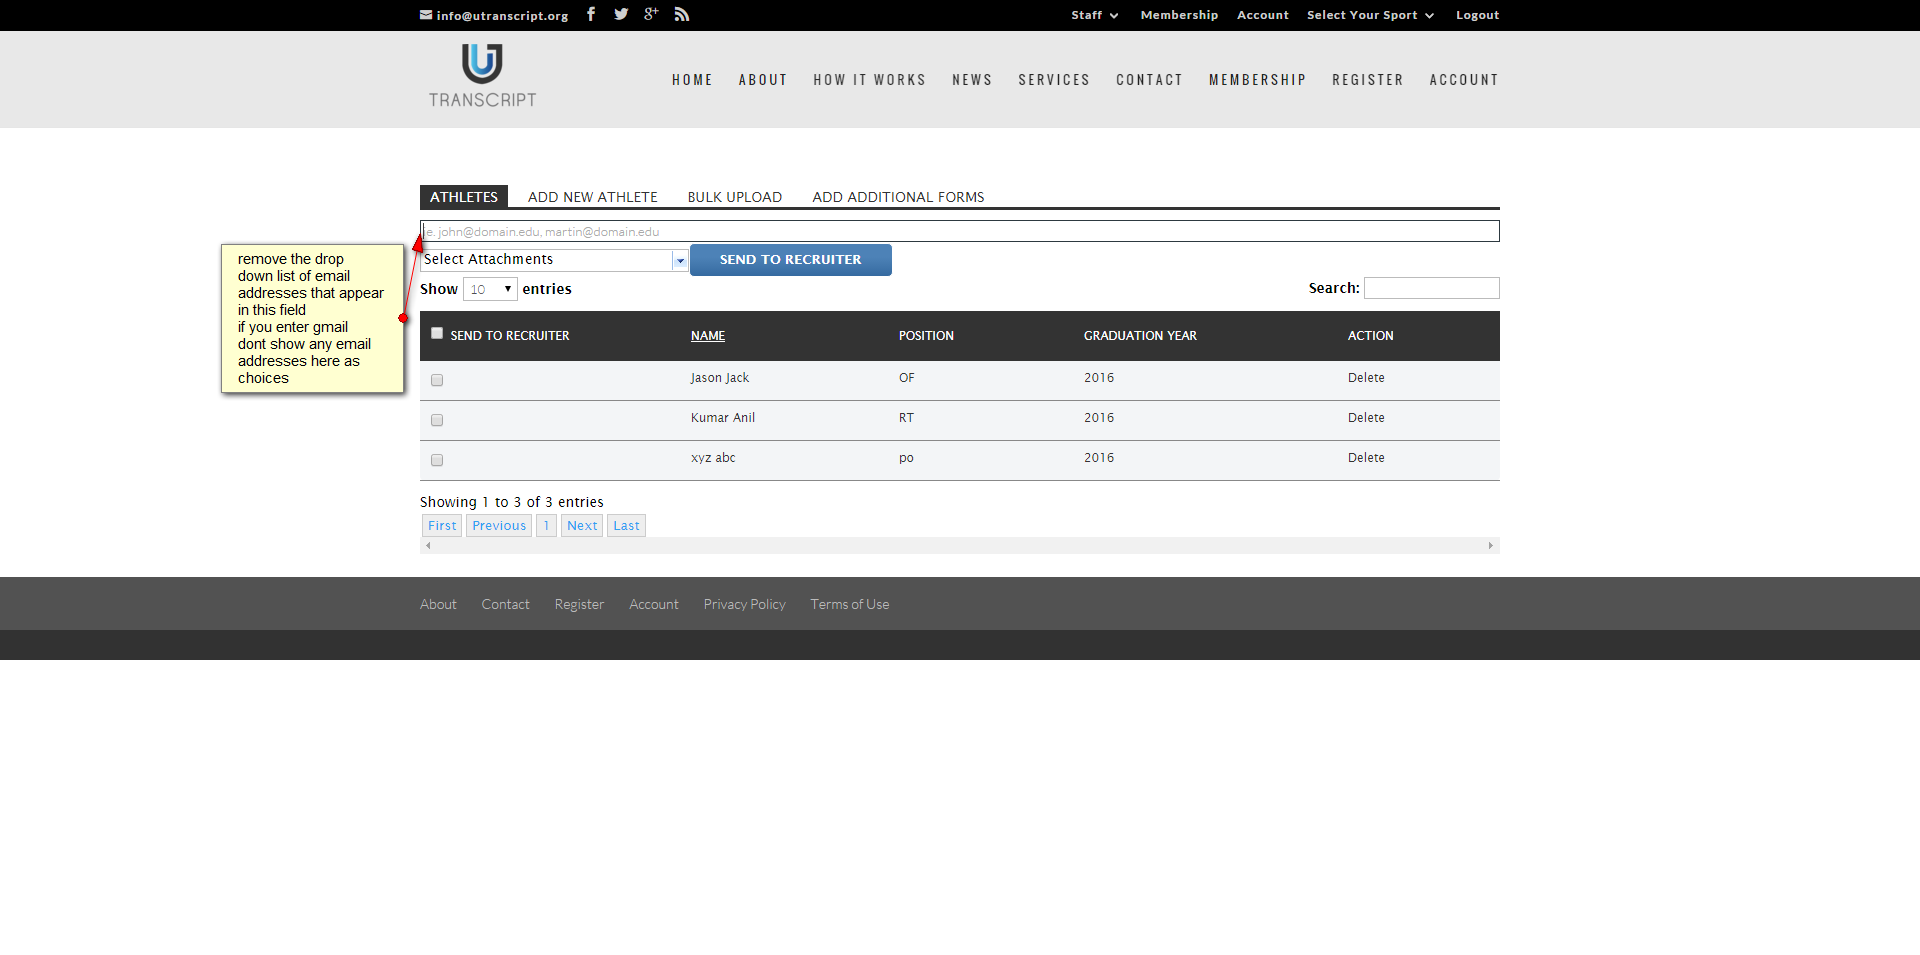Click the Next pagination button

(582, 526)
